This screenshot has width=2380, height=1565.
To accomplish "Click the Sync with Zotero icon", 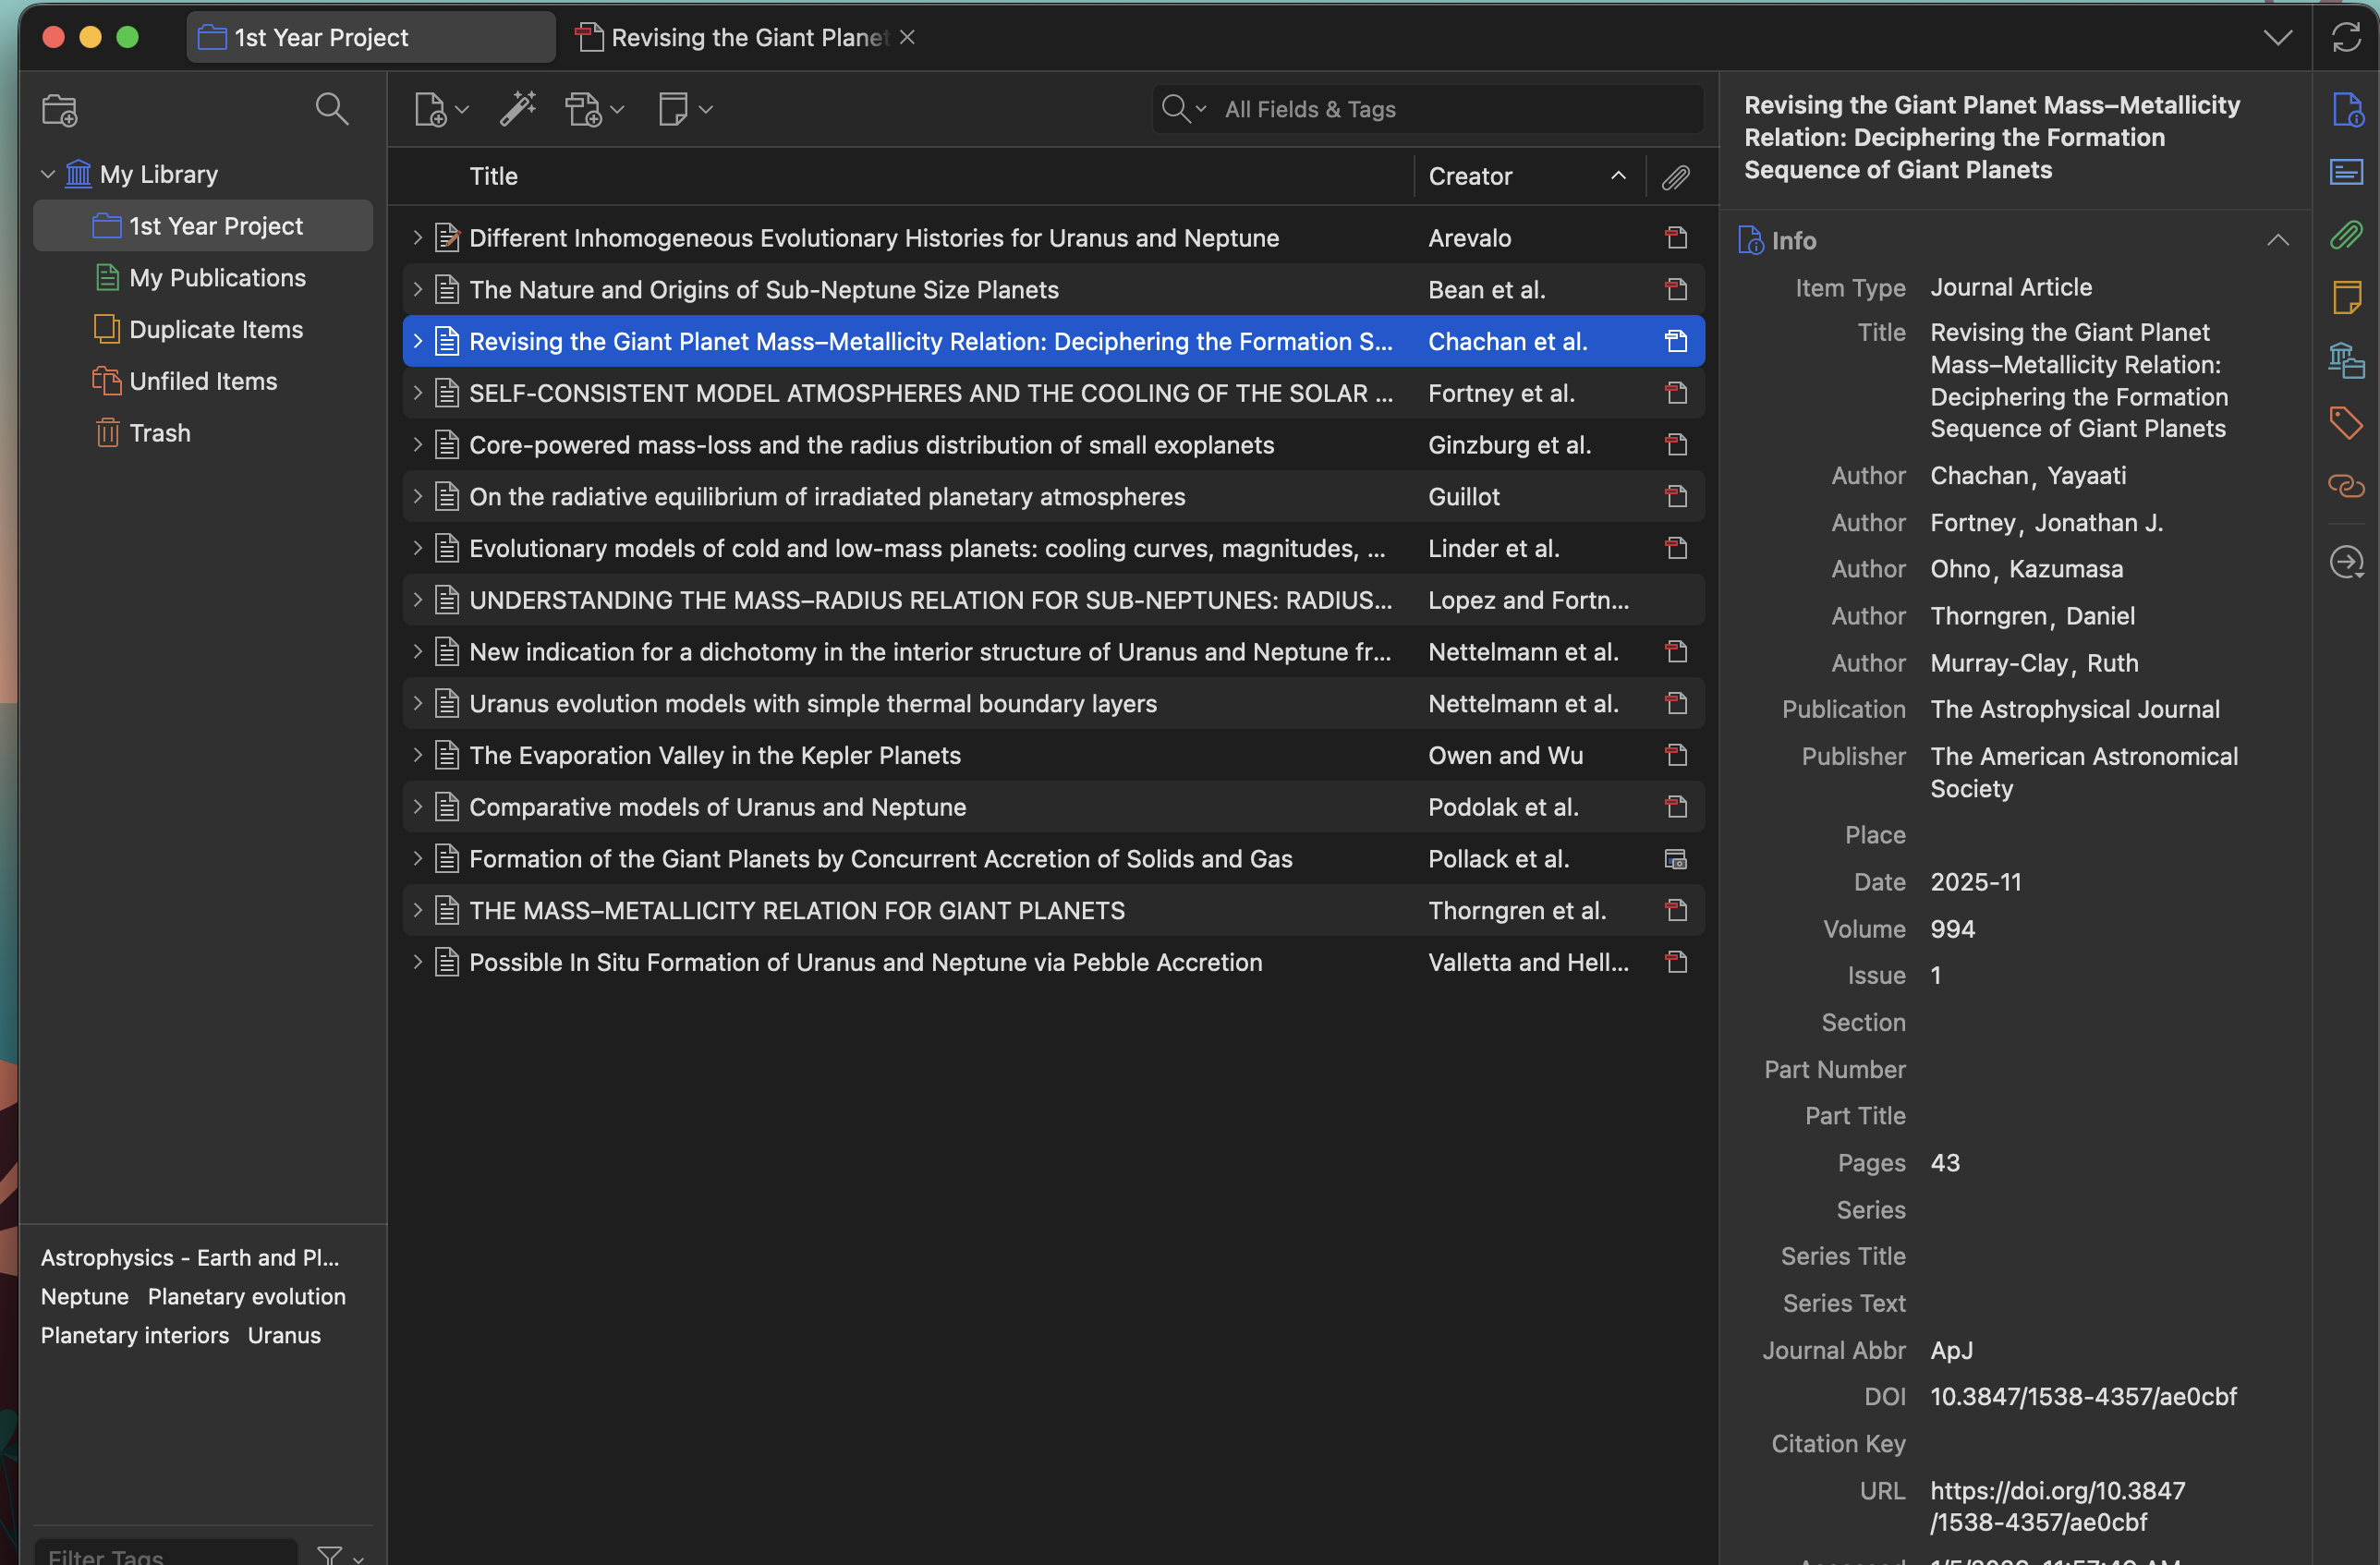I will pyautogui.click(x=2345, y=38).
